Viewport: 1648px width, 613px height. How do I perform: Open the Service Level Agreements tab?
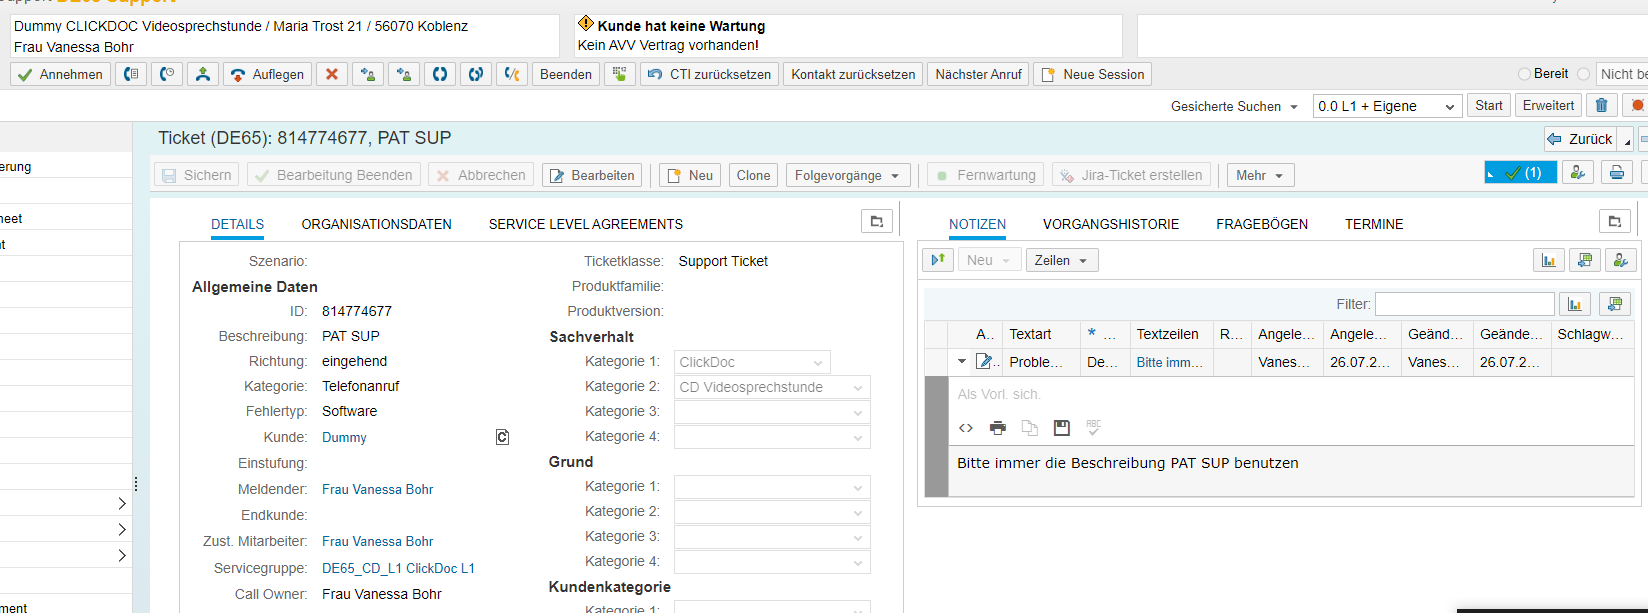point(585,224)
